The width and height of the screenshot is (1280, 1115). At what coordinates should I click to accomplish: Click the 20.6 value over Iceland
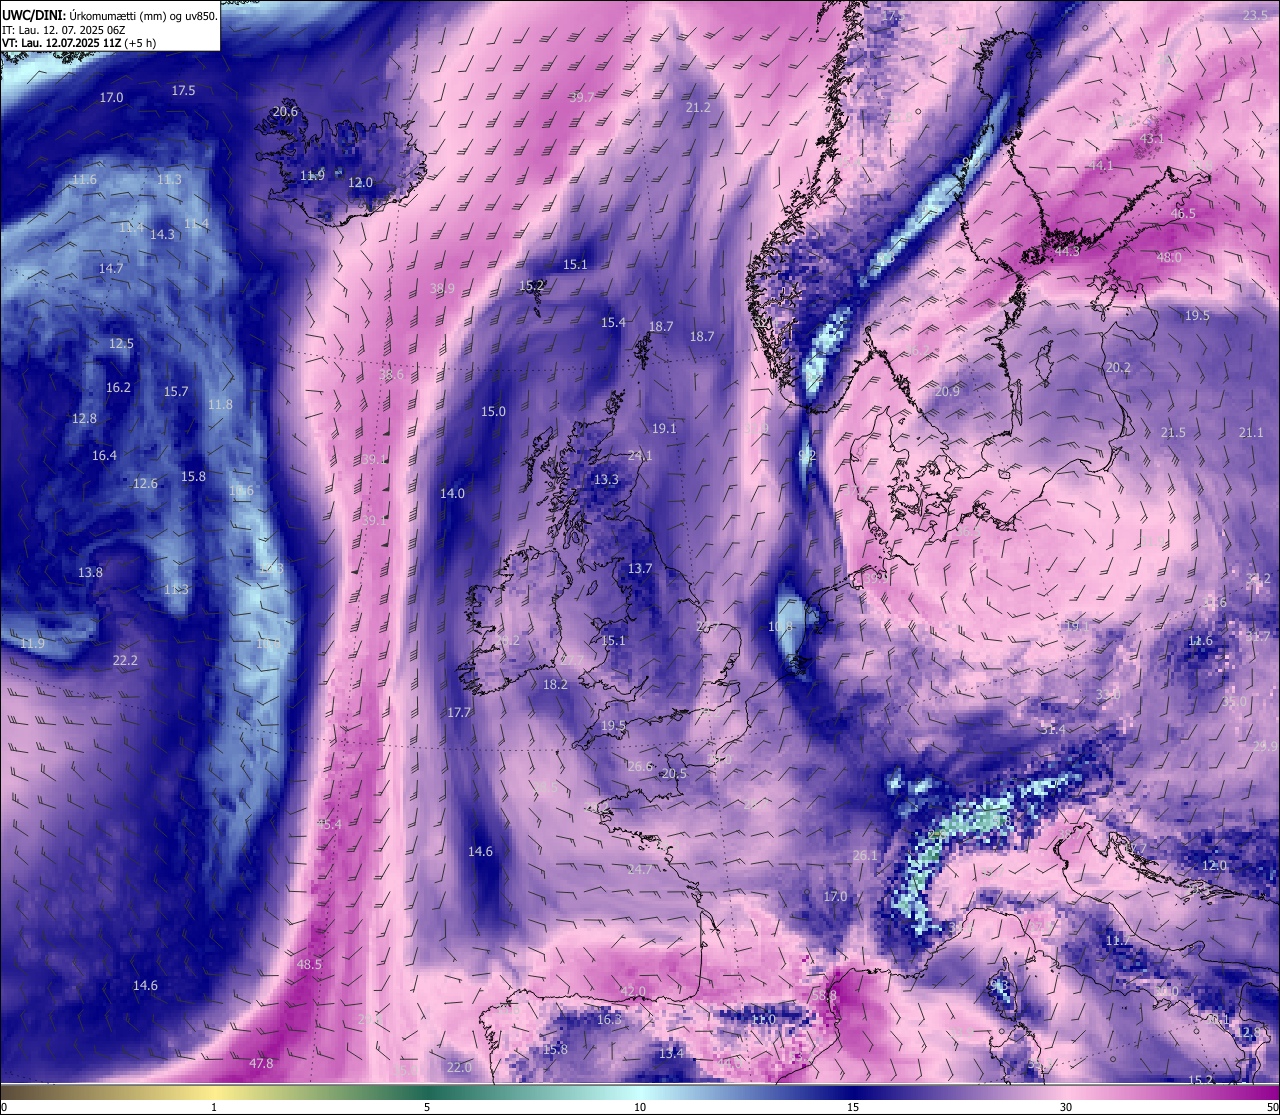[285, 112]
